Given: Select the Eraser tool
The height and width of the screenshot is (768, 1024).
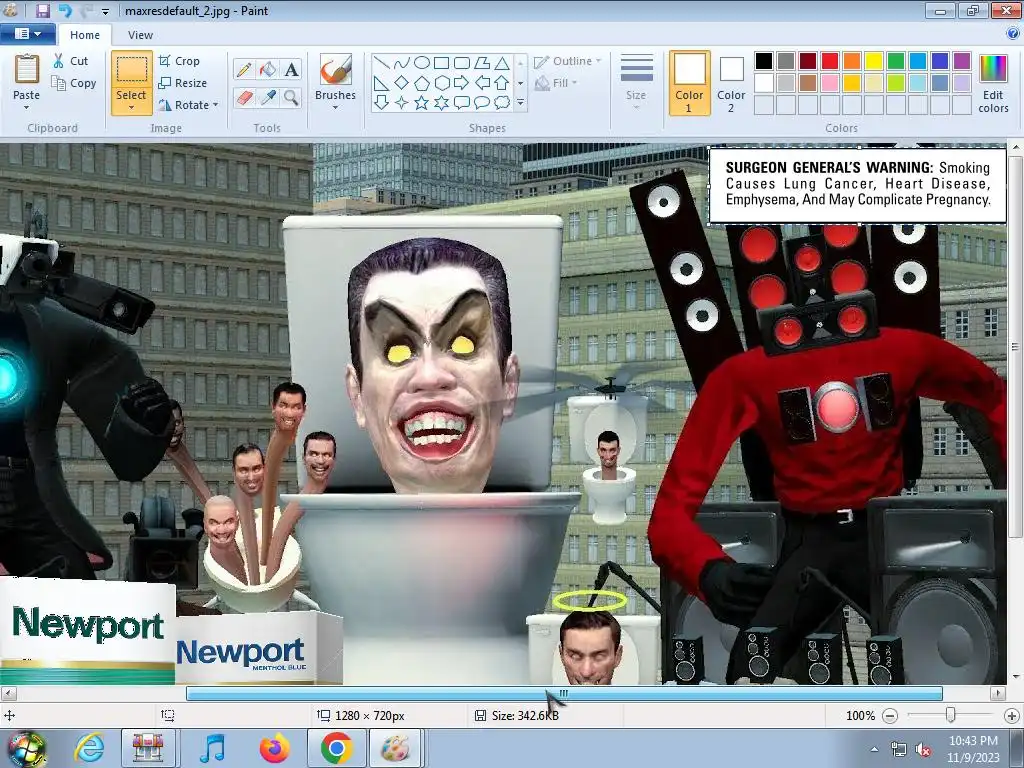Looking at the screenshot, I should tap(244, 98).
